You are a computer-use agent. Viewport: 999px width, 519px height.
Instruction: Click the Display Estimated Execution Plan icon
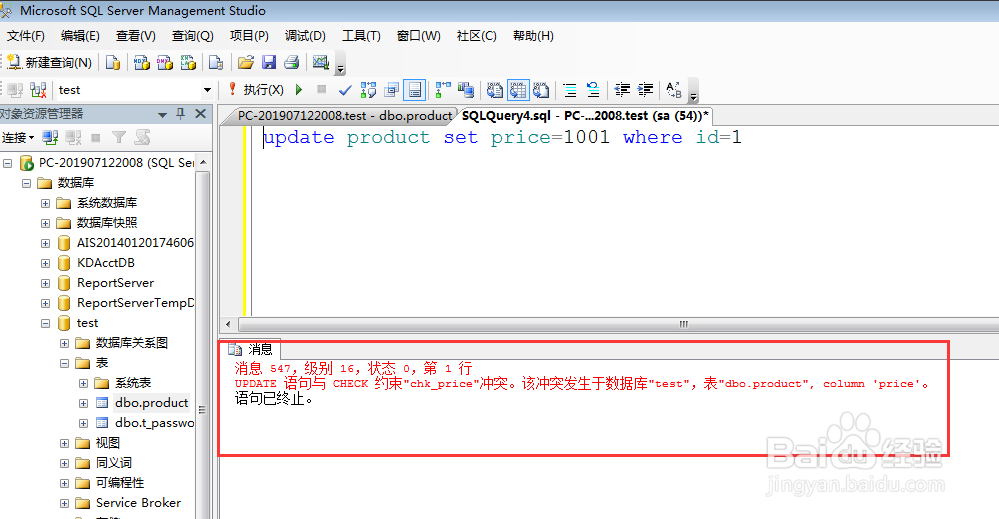[368, 90]
